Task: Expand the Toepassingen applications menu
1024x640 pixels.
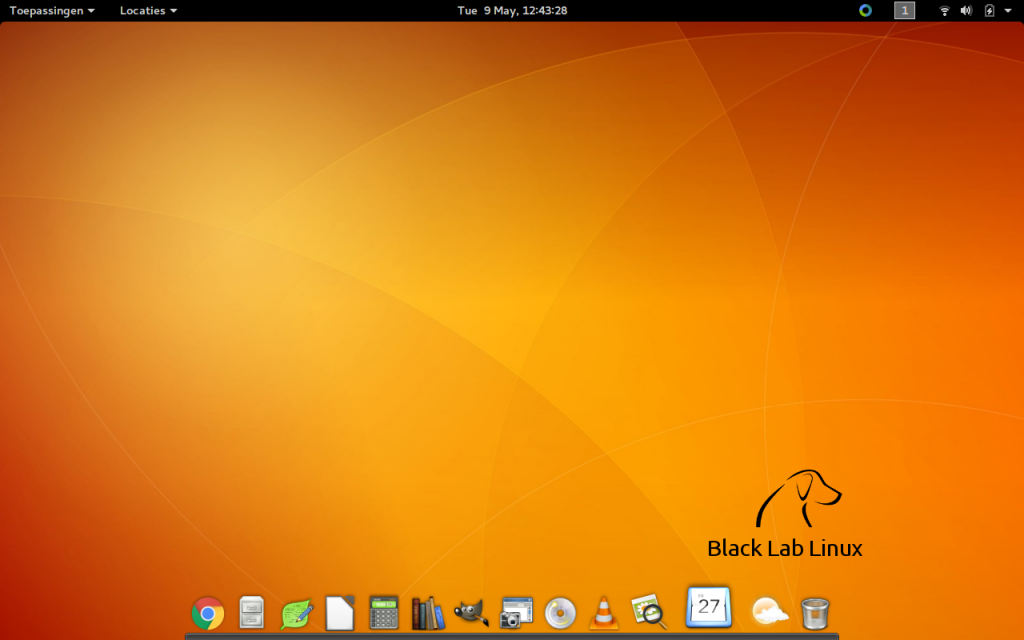Action: pyautogui.click(x=52, y=10)
